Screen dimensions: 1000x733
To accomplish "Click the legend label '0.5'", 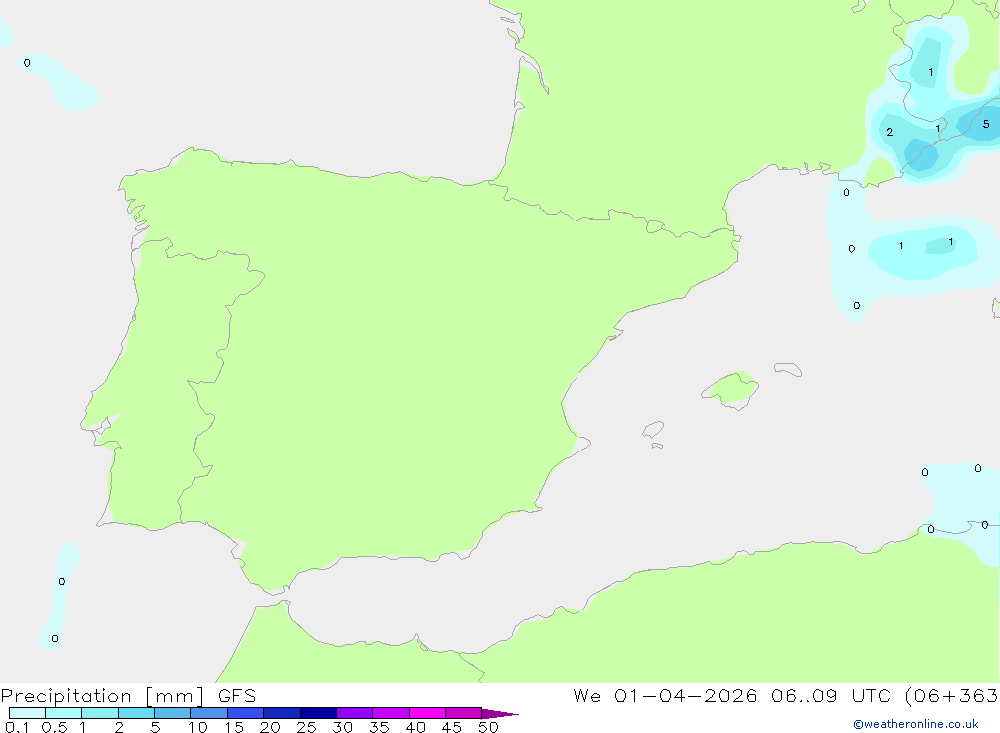I will 54,727.
